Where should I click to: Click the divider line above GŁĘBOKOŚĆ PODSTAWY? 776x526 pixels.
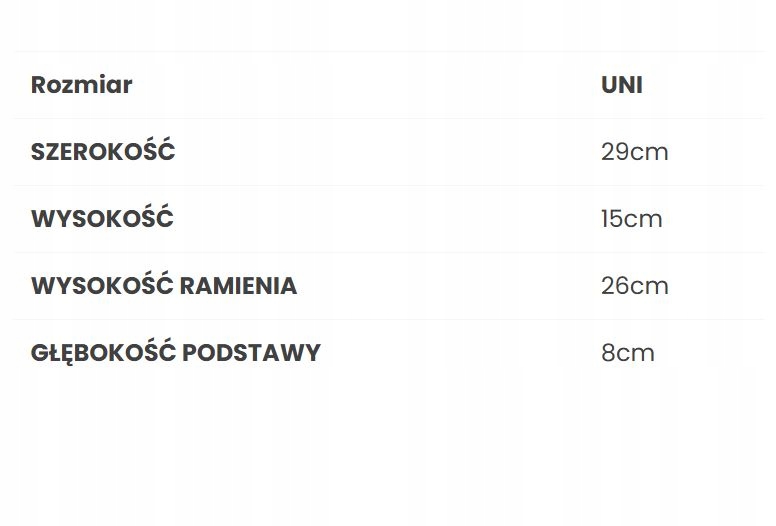[x=388, y=320]
